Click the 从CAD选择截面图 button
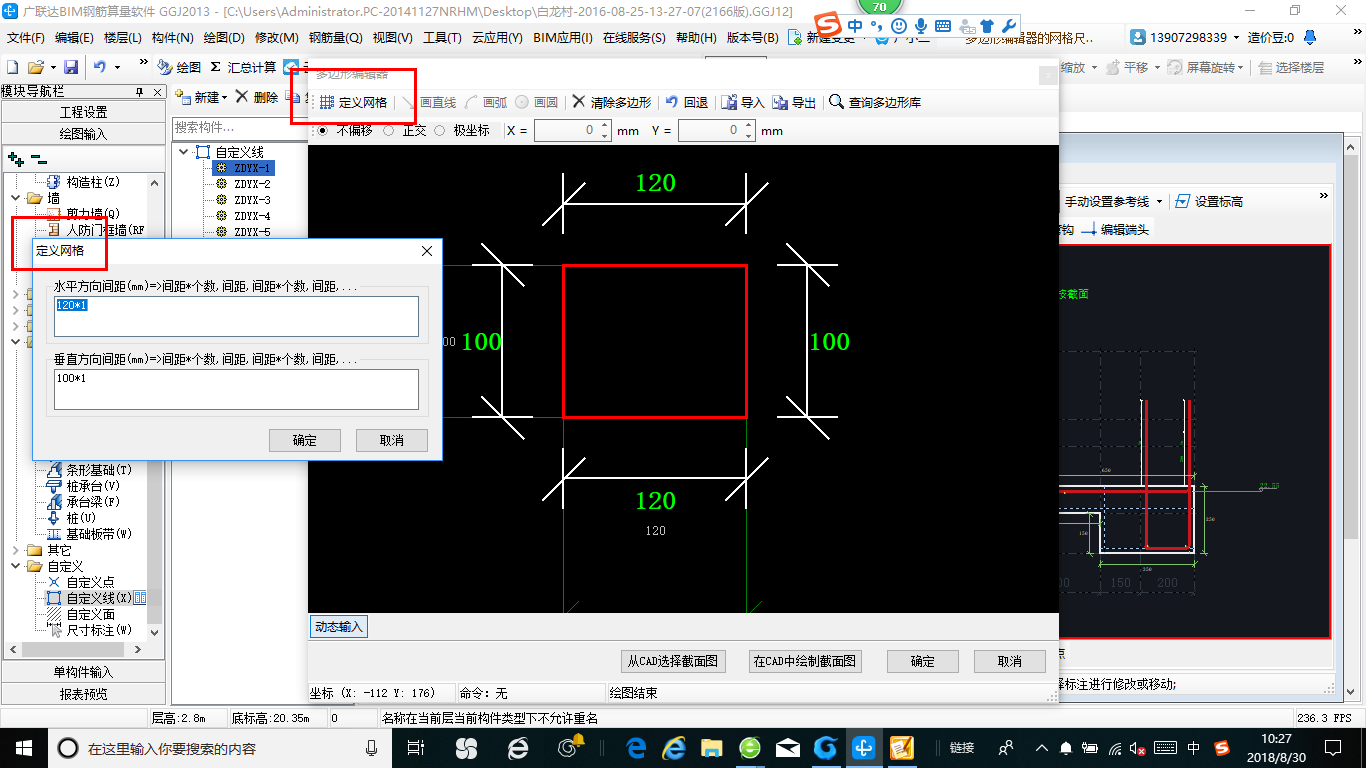 (672, 661)
